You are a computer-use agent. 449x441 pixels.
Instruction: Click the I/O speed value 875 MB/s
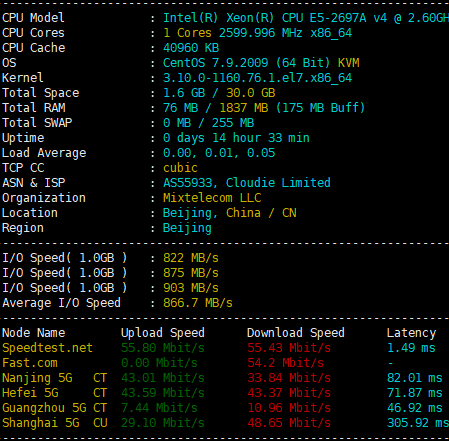tap(191, 273)
